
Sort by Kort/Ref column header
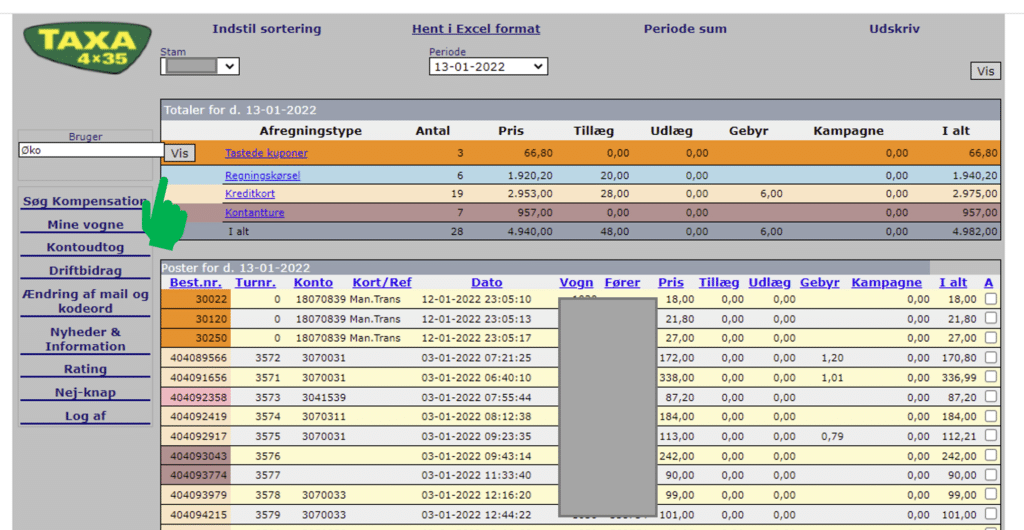(382, 283)
